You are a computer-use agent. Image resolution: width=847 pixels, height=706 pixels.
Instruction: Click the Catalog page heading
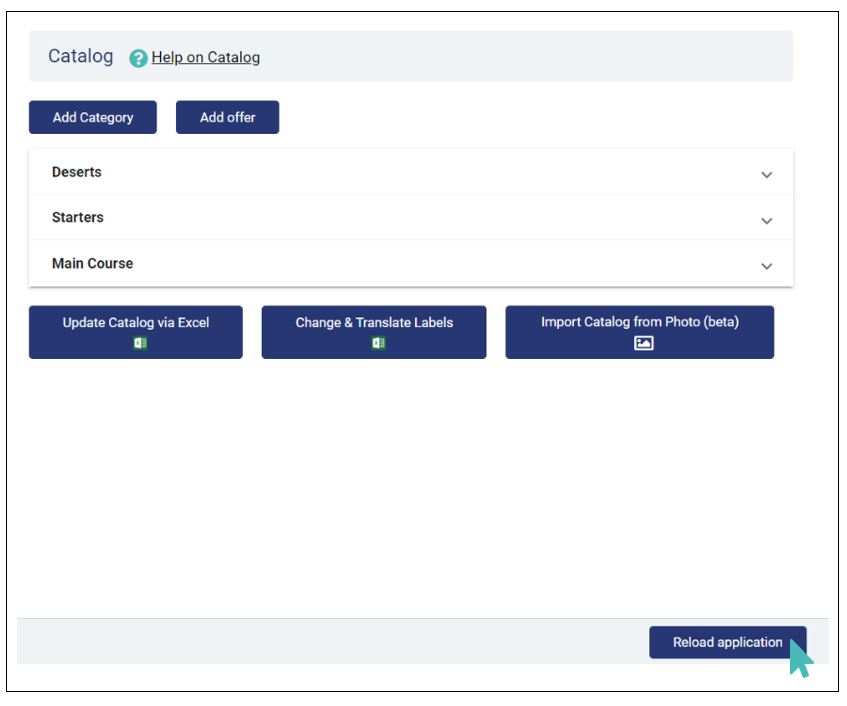[x=80, y=56]
